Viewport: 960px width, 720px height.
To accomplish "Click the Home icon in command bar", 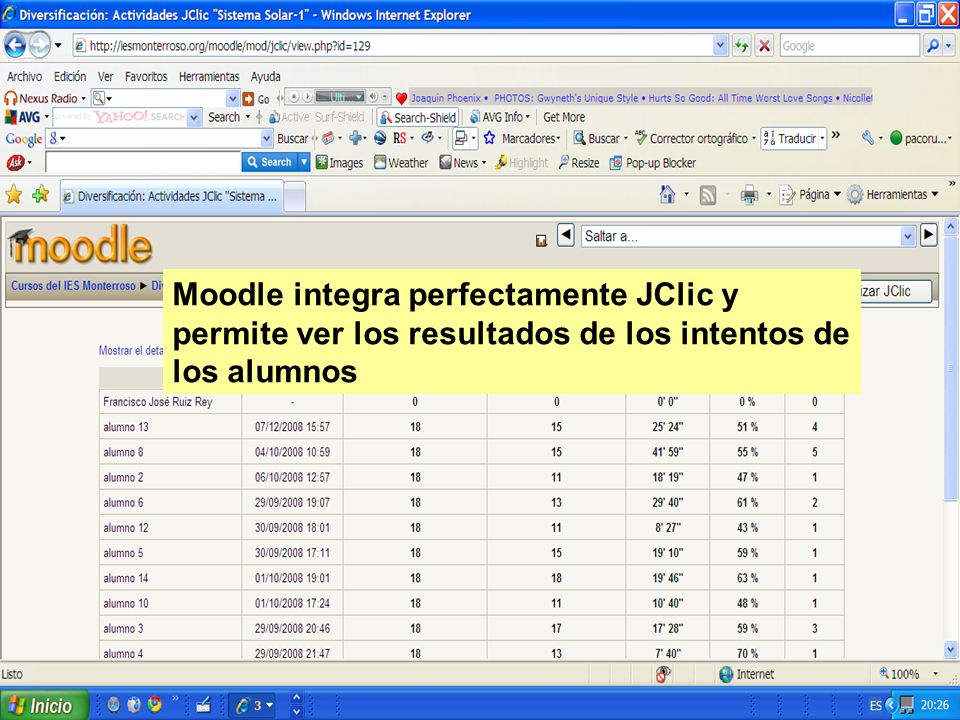I will [667, 195].
